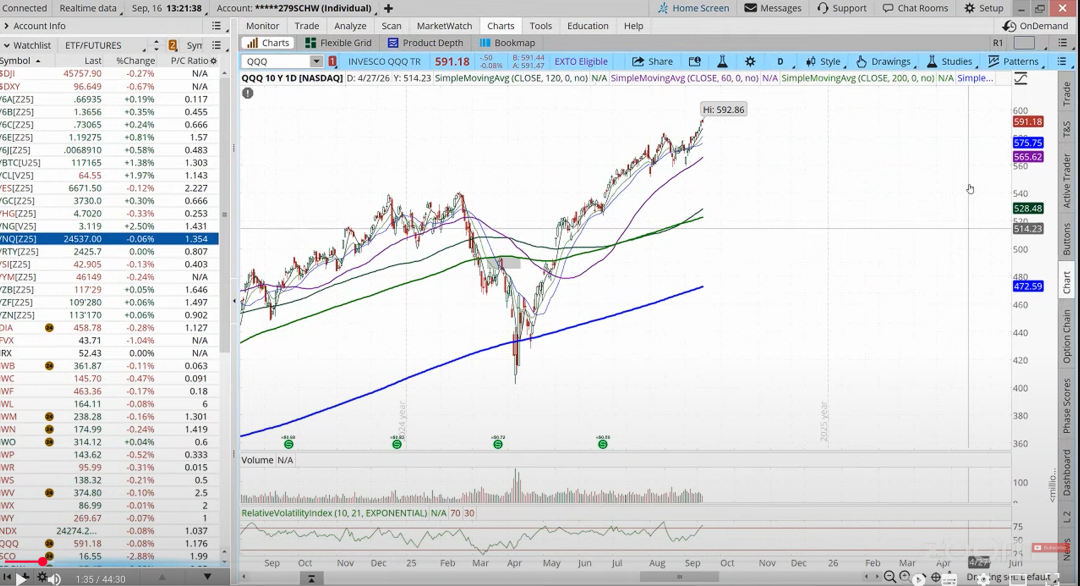Click the red 1 link icon beside QQQ
Viewport: 1080px width, 586px height.
pyautogui.click(x=333, y=61)
